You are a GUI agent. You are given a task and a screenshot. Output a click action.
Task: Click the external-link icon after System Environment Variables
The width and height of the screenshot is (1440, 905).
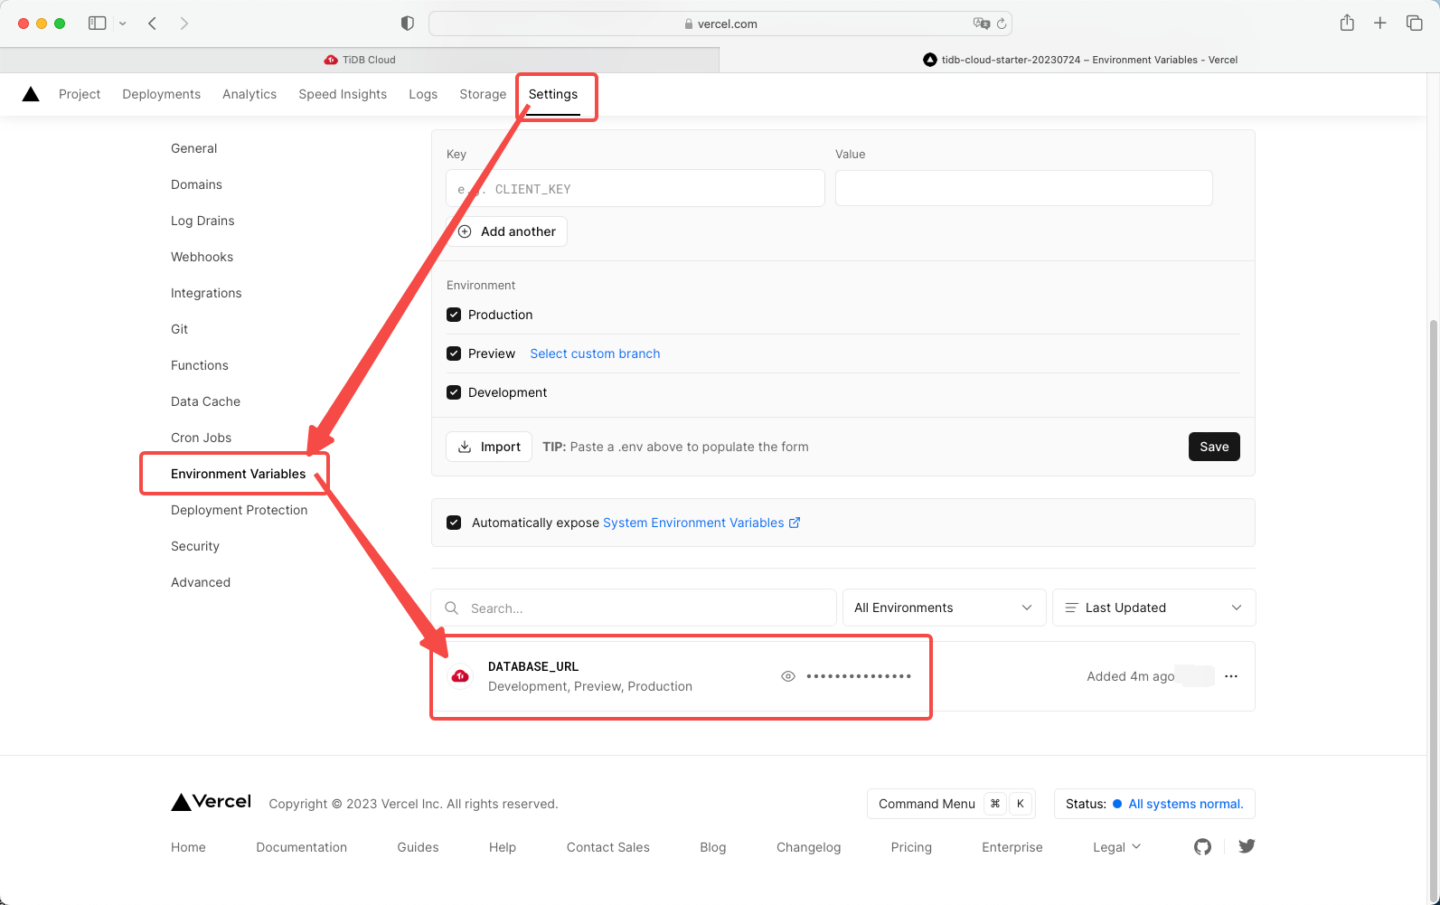click(795, 522)
